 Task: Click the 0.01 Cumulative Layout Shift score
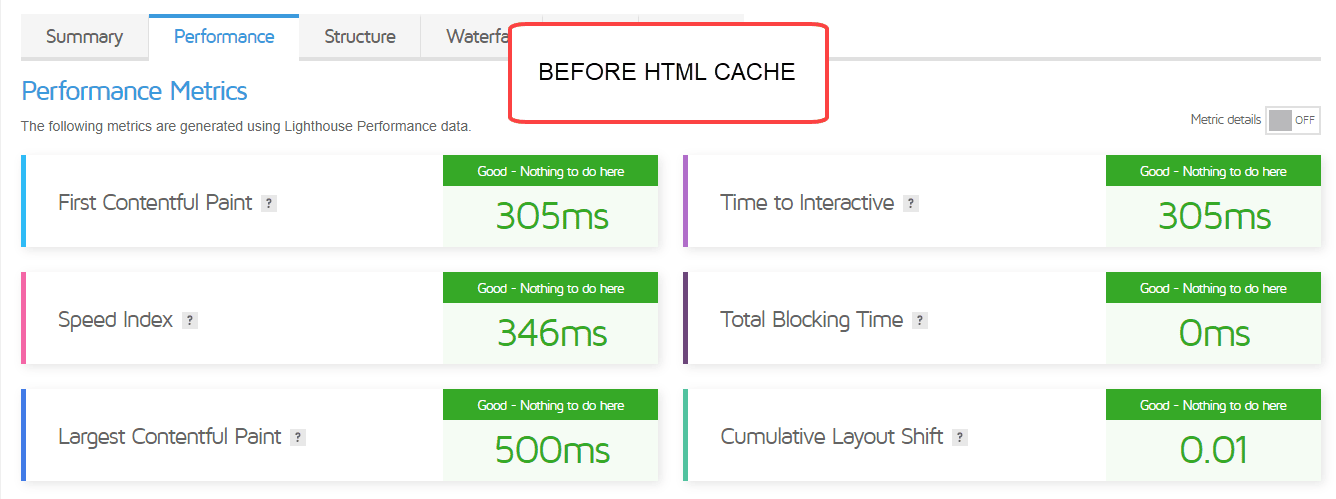(x=1214, y=450)
